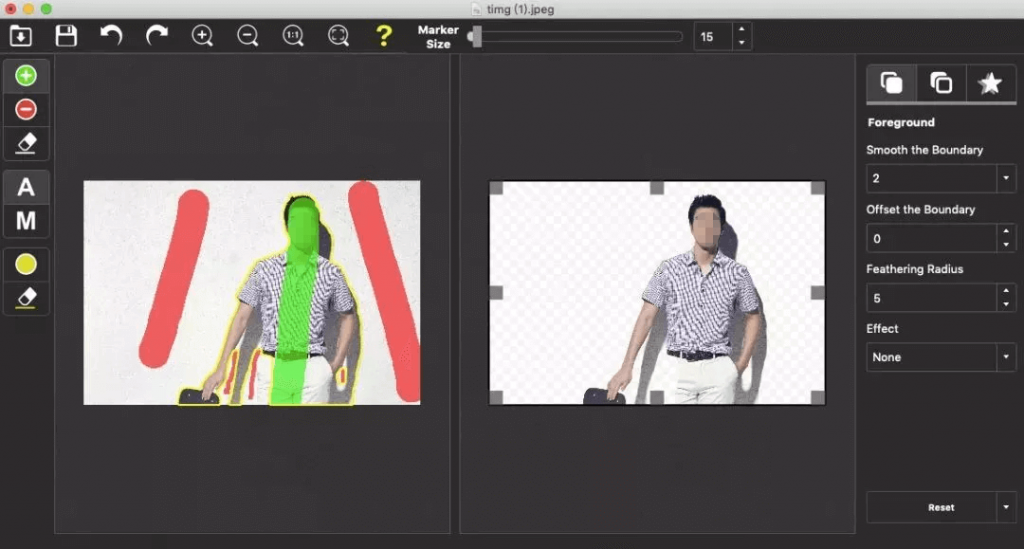Select the green foreground marker tool
Image resolution: width=1024 pixels, height=549 pixels.
click(x=26, y=76)
